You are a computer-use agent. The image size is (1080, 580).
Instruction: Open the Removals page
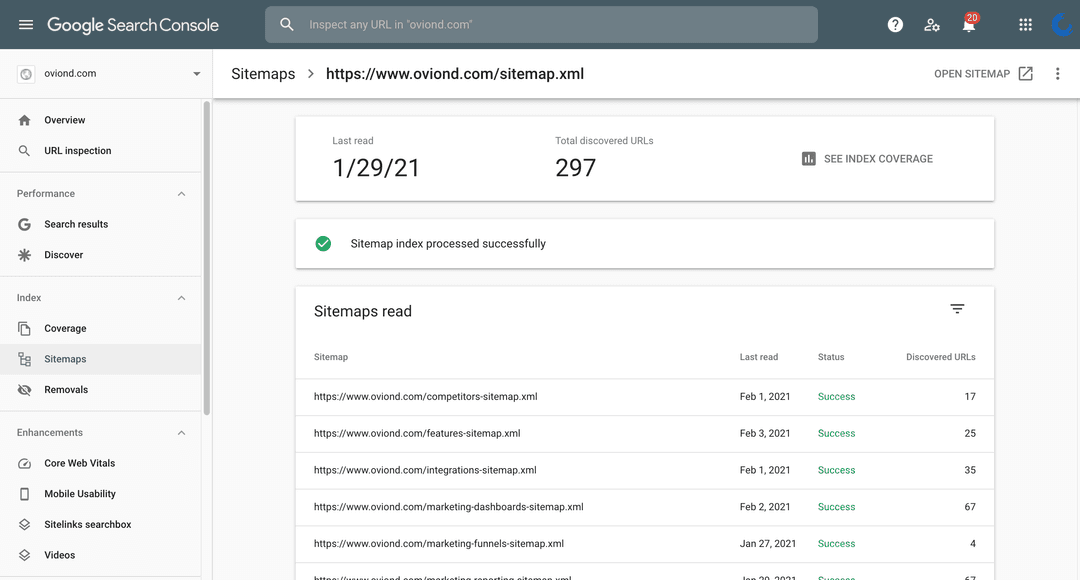coord(101,390)
